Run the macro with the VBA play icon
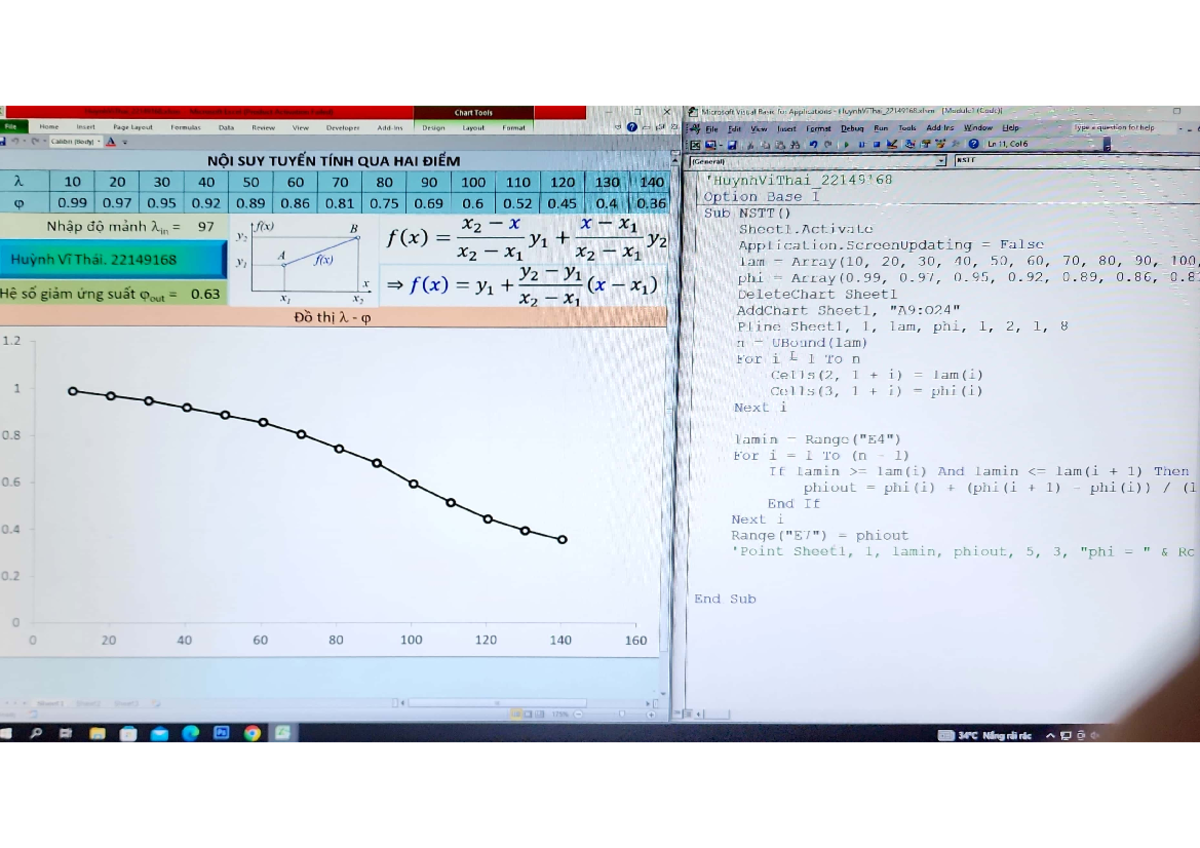The height and width of the screenshot is (848, 1200). coord(846,145)
